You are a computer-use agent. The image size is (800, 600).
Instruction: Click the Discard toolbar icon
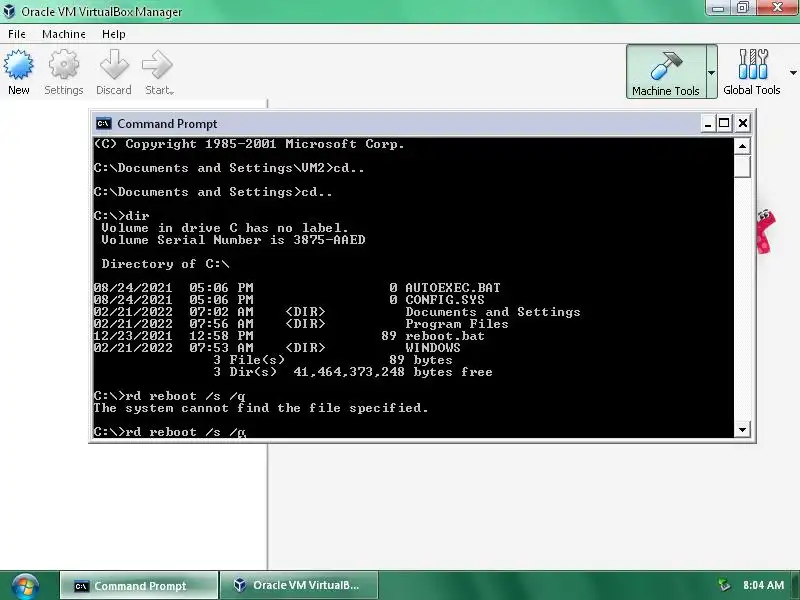pos(114,65)
